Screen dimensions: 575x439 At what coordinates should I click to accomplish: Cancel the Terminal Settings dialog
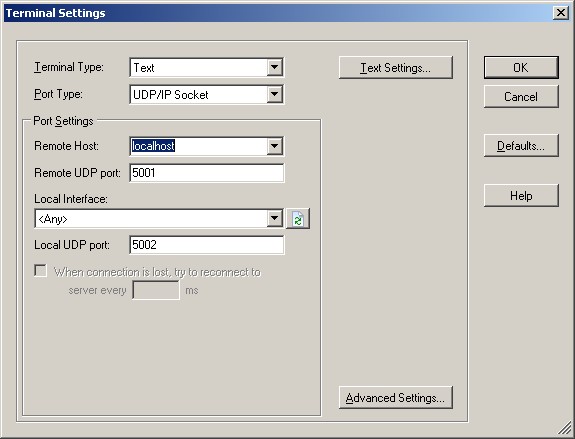(521, 96)
